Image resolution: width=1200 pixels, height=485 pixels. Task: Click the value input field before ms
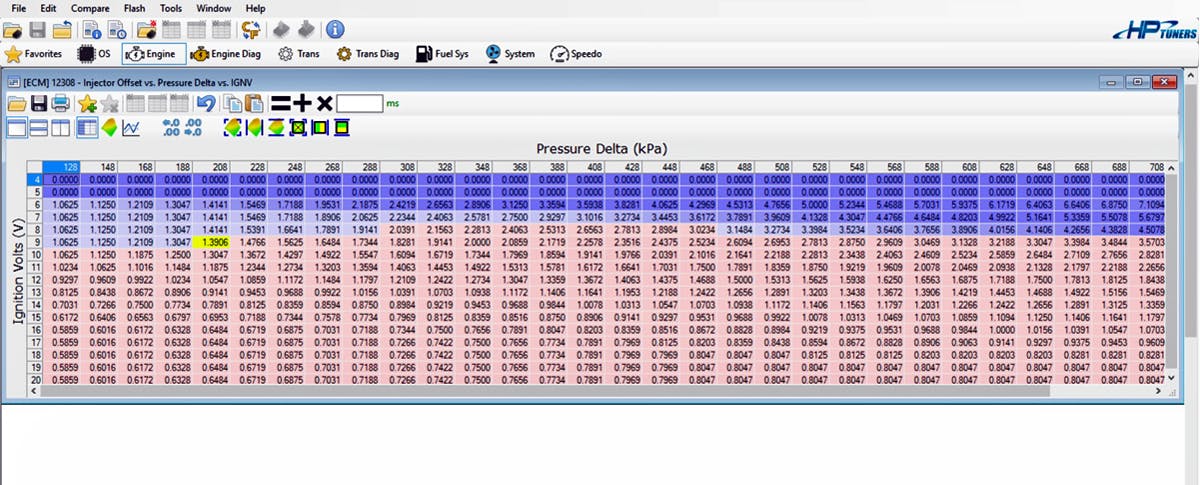(359, 103)
